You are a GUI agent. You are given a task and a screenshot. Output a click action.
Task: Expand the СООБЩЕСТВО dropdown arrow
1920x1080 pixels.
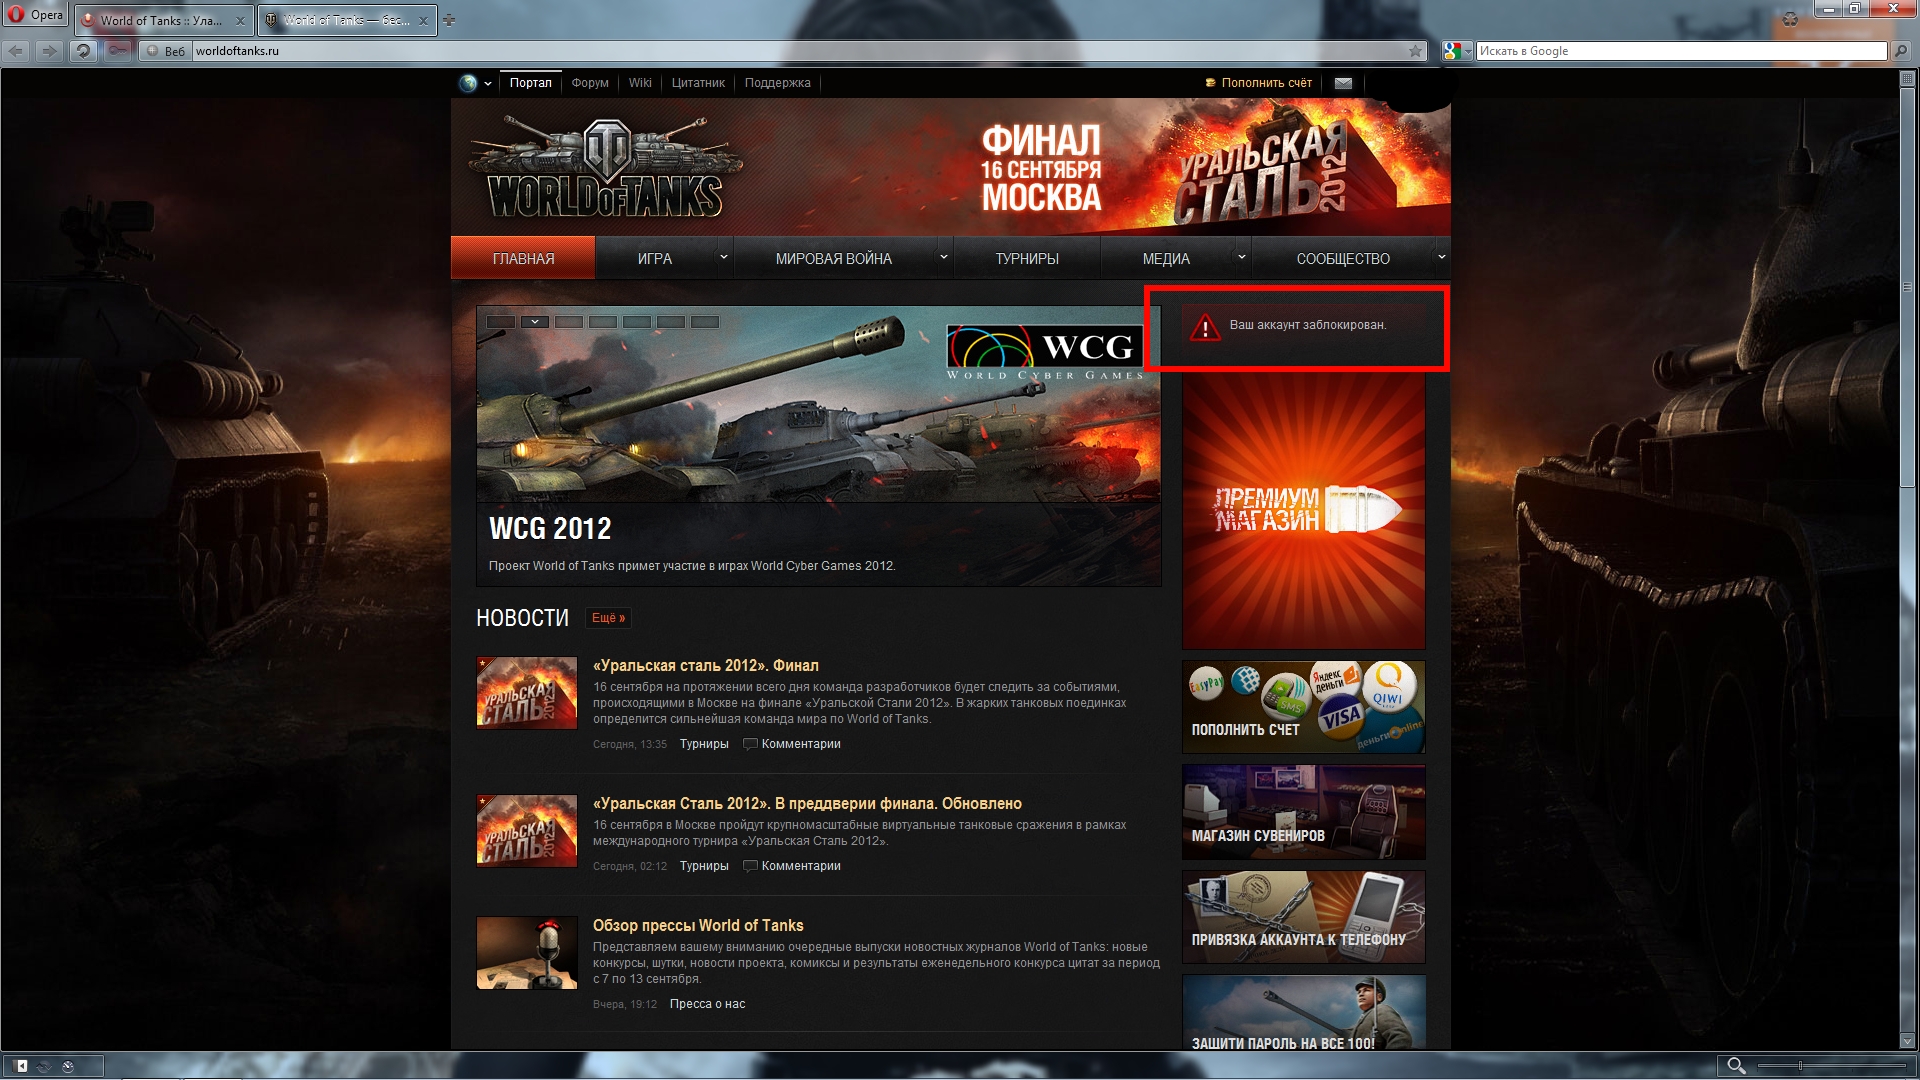tap(1441, 257)
